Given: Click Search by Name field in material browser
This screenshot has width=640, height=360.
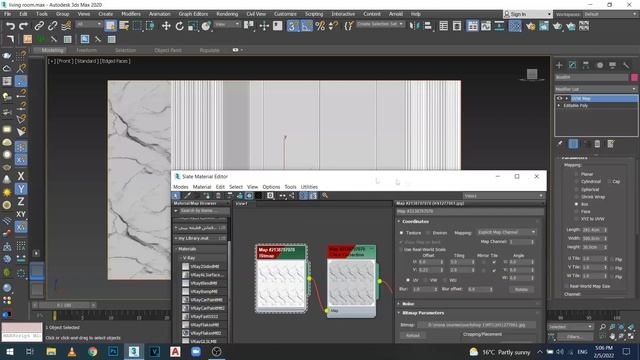Looking at the screenshot, I should 204,211.
